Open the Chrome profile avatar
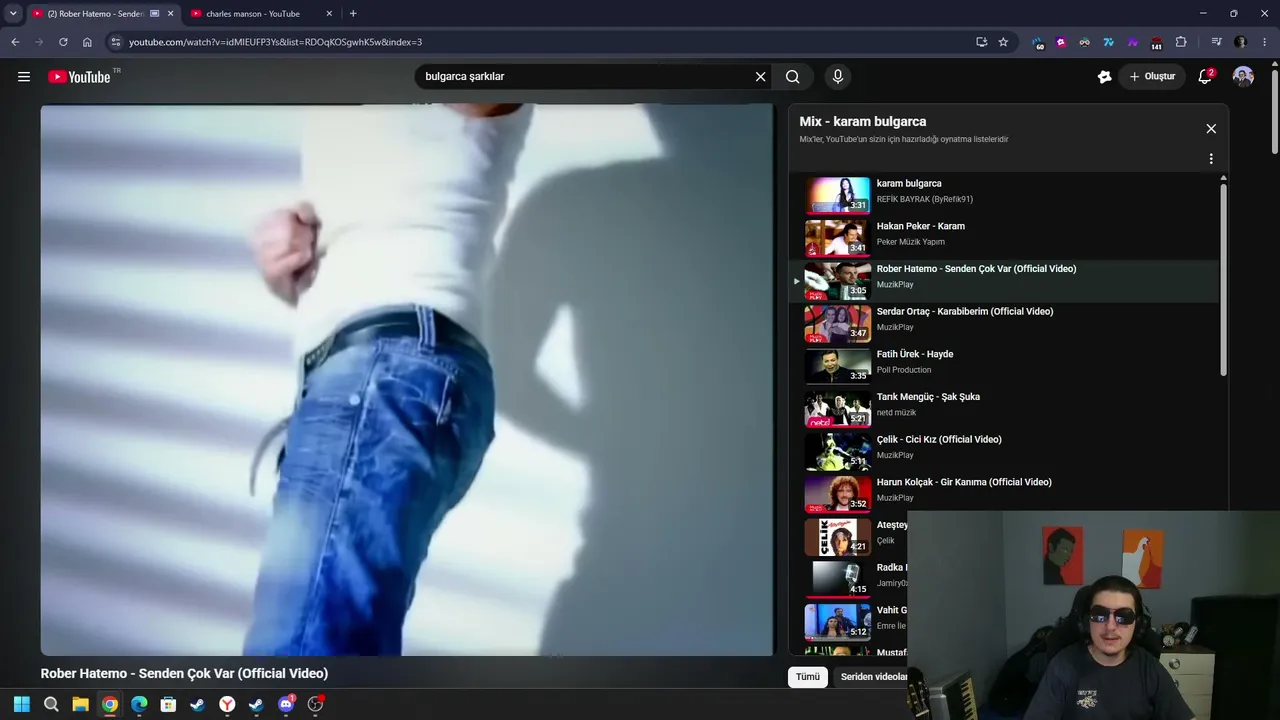 tap(1241, 42)
